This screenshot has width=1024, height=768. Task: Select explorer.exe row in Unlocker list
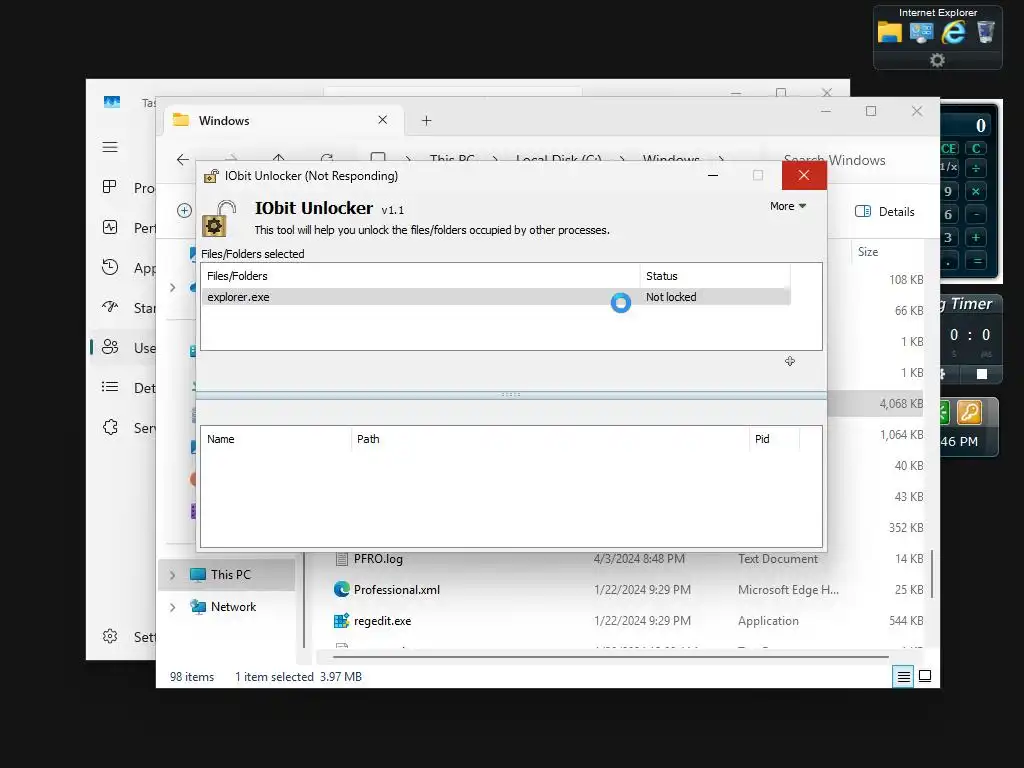tap(496, 297)
